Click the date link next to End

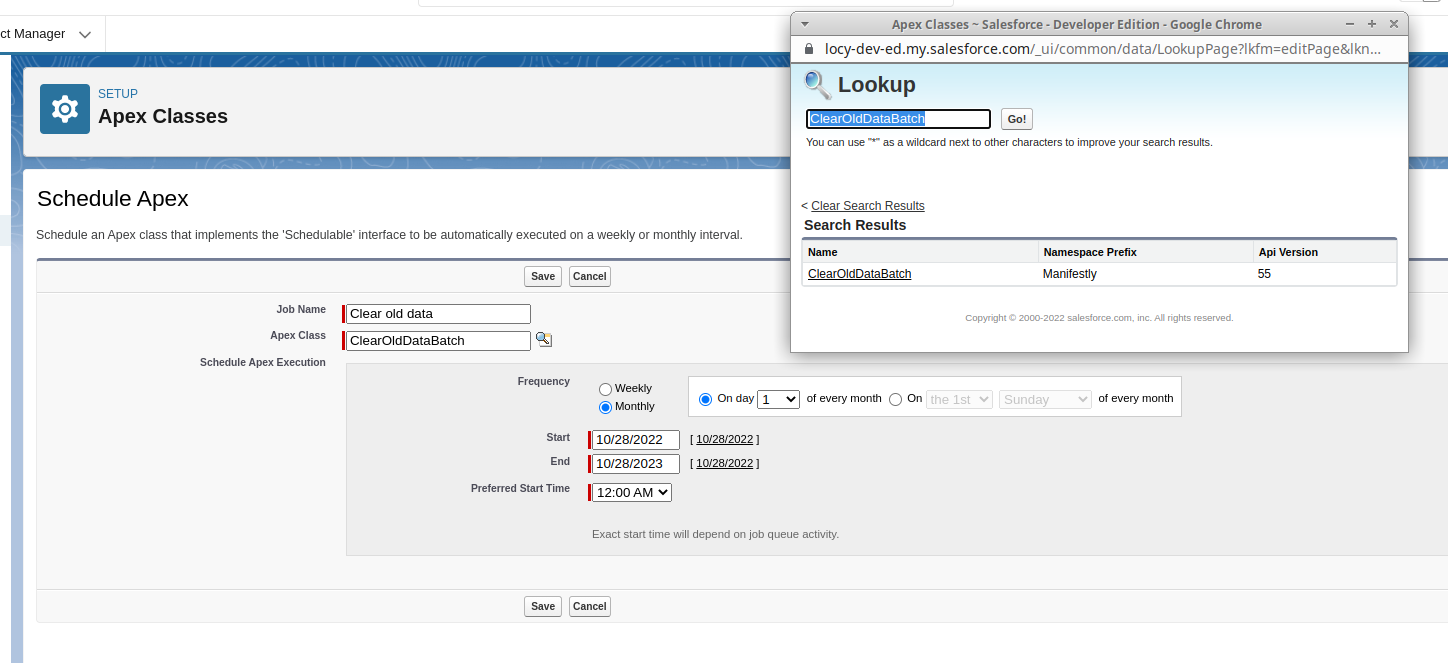point(725,463)
